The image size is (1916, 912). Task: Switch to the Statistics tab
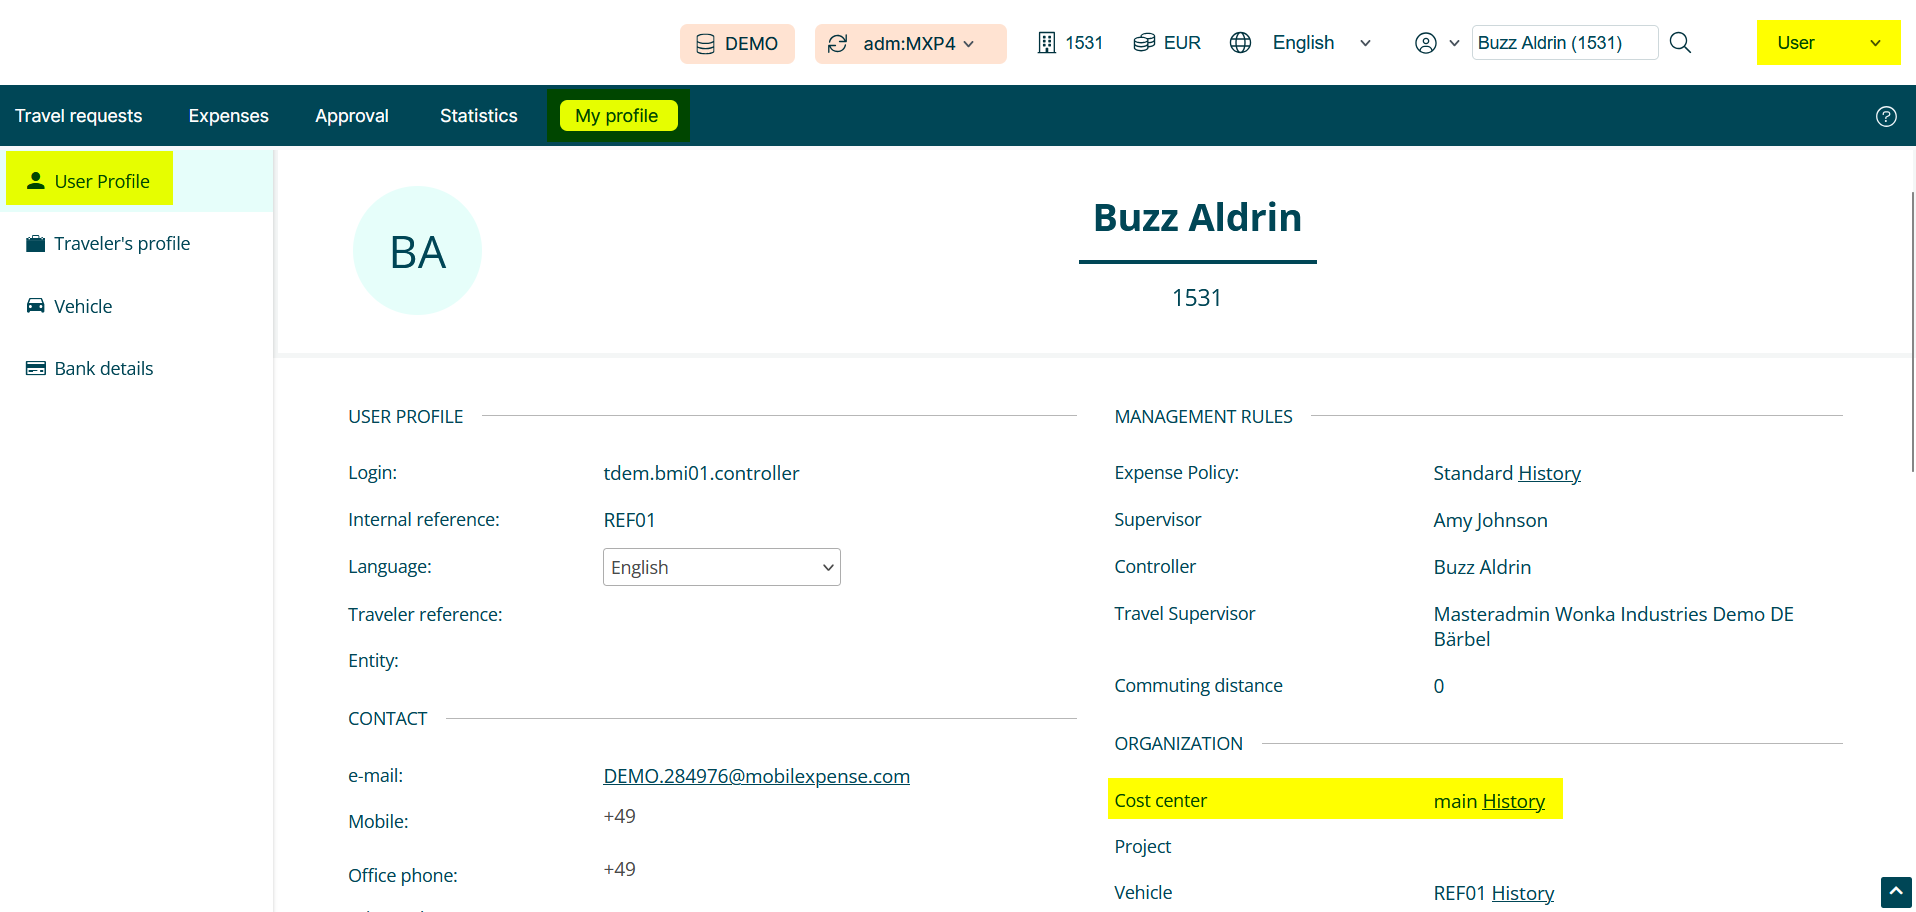tap(478, 116)
